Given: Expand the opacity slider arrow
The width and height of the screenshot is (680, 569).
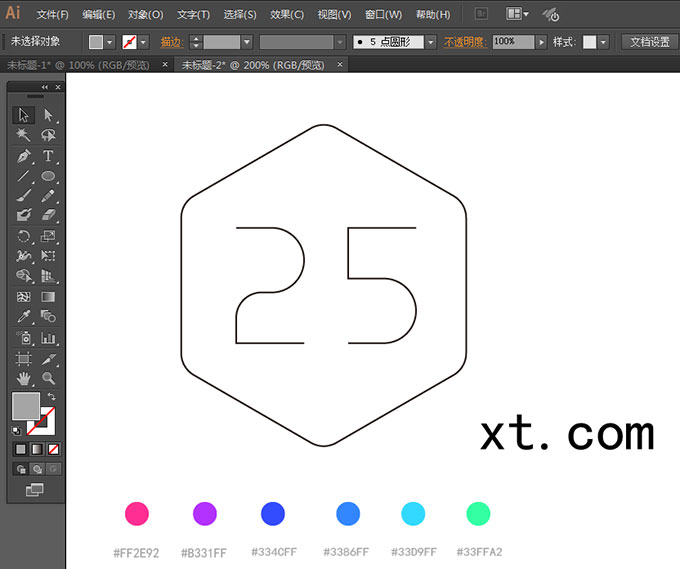Looking at the screenshot, I should click(x=541, y=42).
